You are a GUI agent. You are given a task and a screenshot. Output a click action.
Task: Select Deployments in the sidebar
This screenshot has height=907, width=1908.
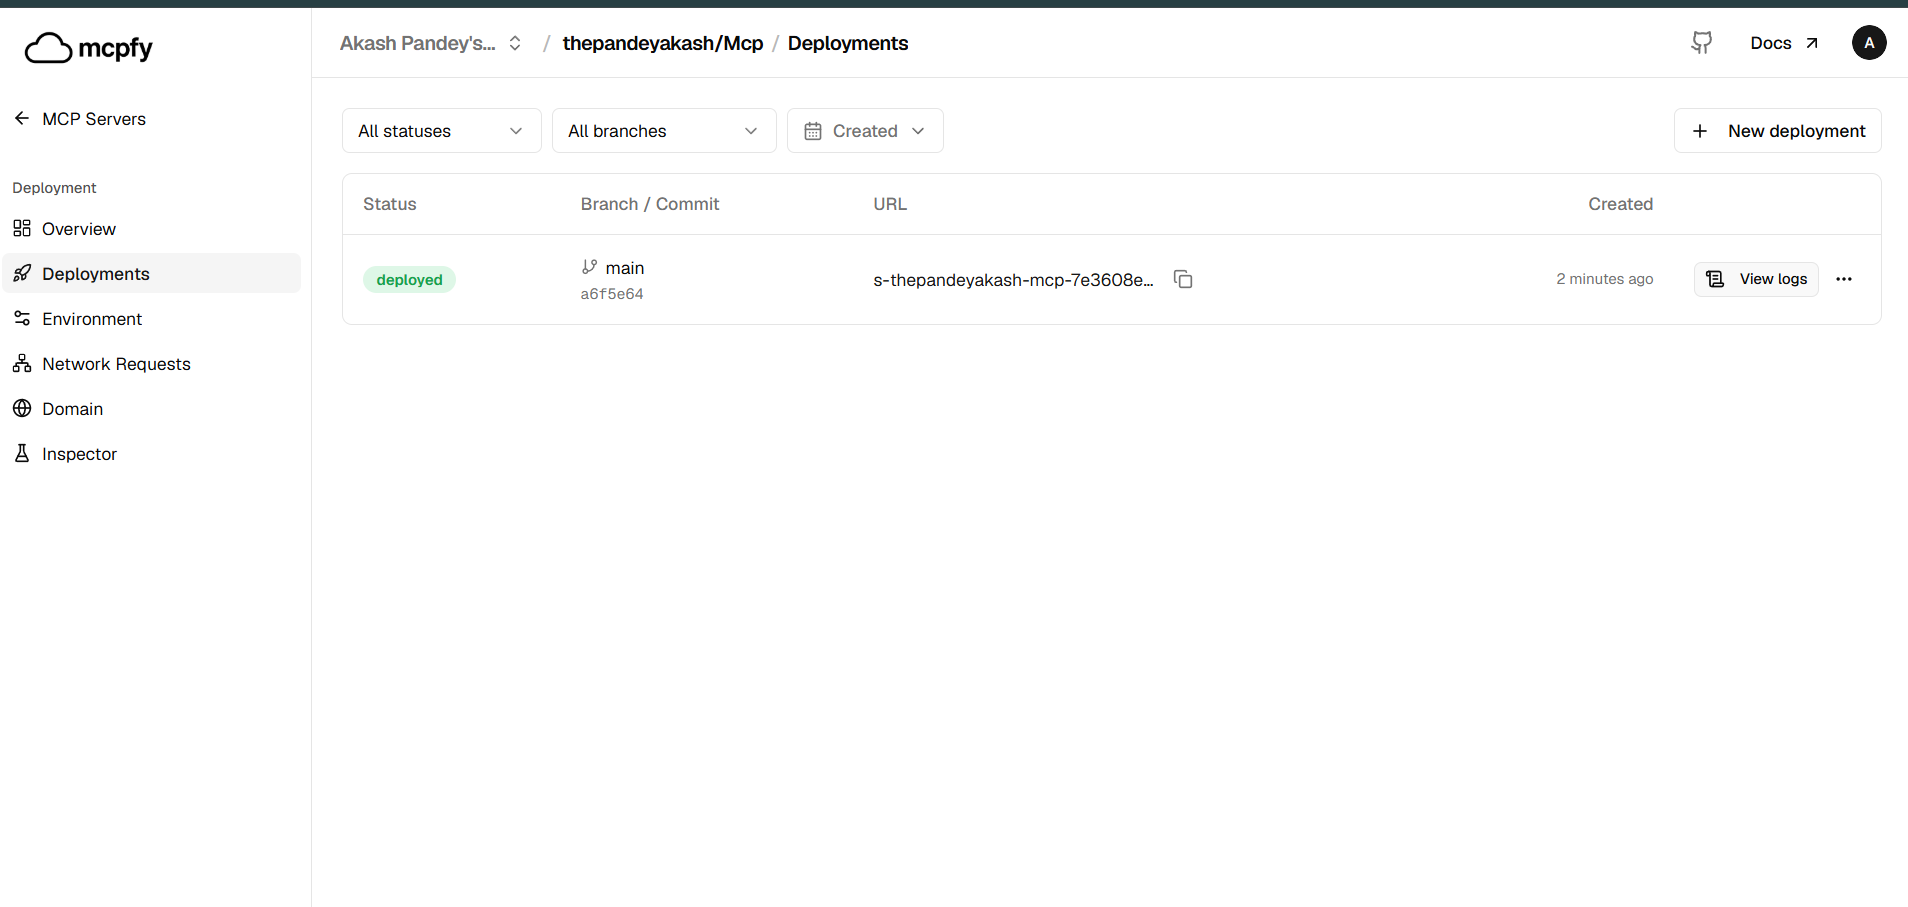[151, 273]
